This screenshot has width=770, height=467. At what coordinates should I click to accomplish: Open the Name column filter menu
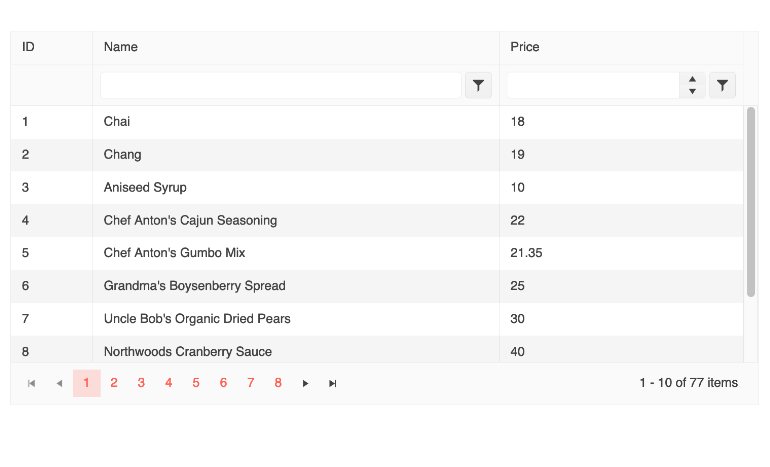[478, 85]
